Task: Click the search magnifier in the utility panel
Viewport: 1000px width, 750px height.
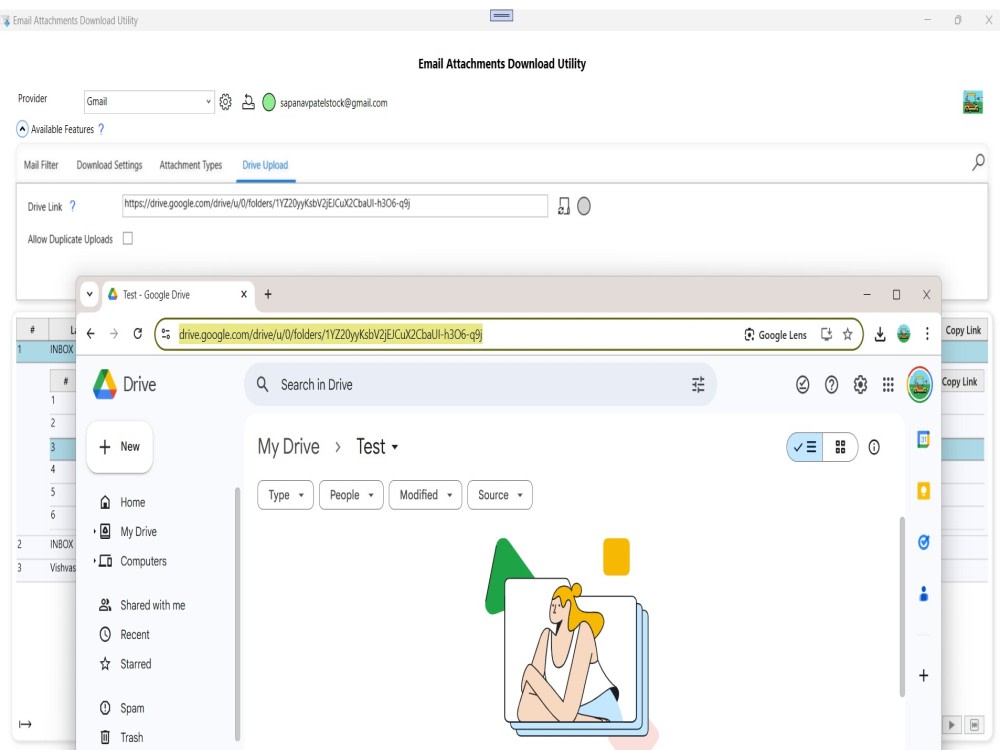Action: [x=978, y=162]
